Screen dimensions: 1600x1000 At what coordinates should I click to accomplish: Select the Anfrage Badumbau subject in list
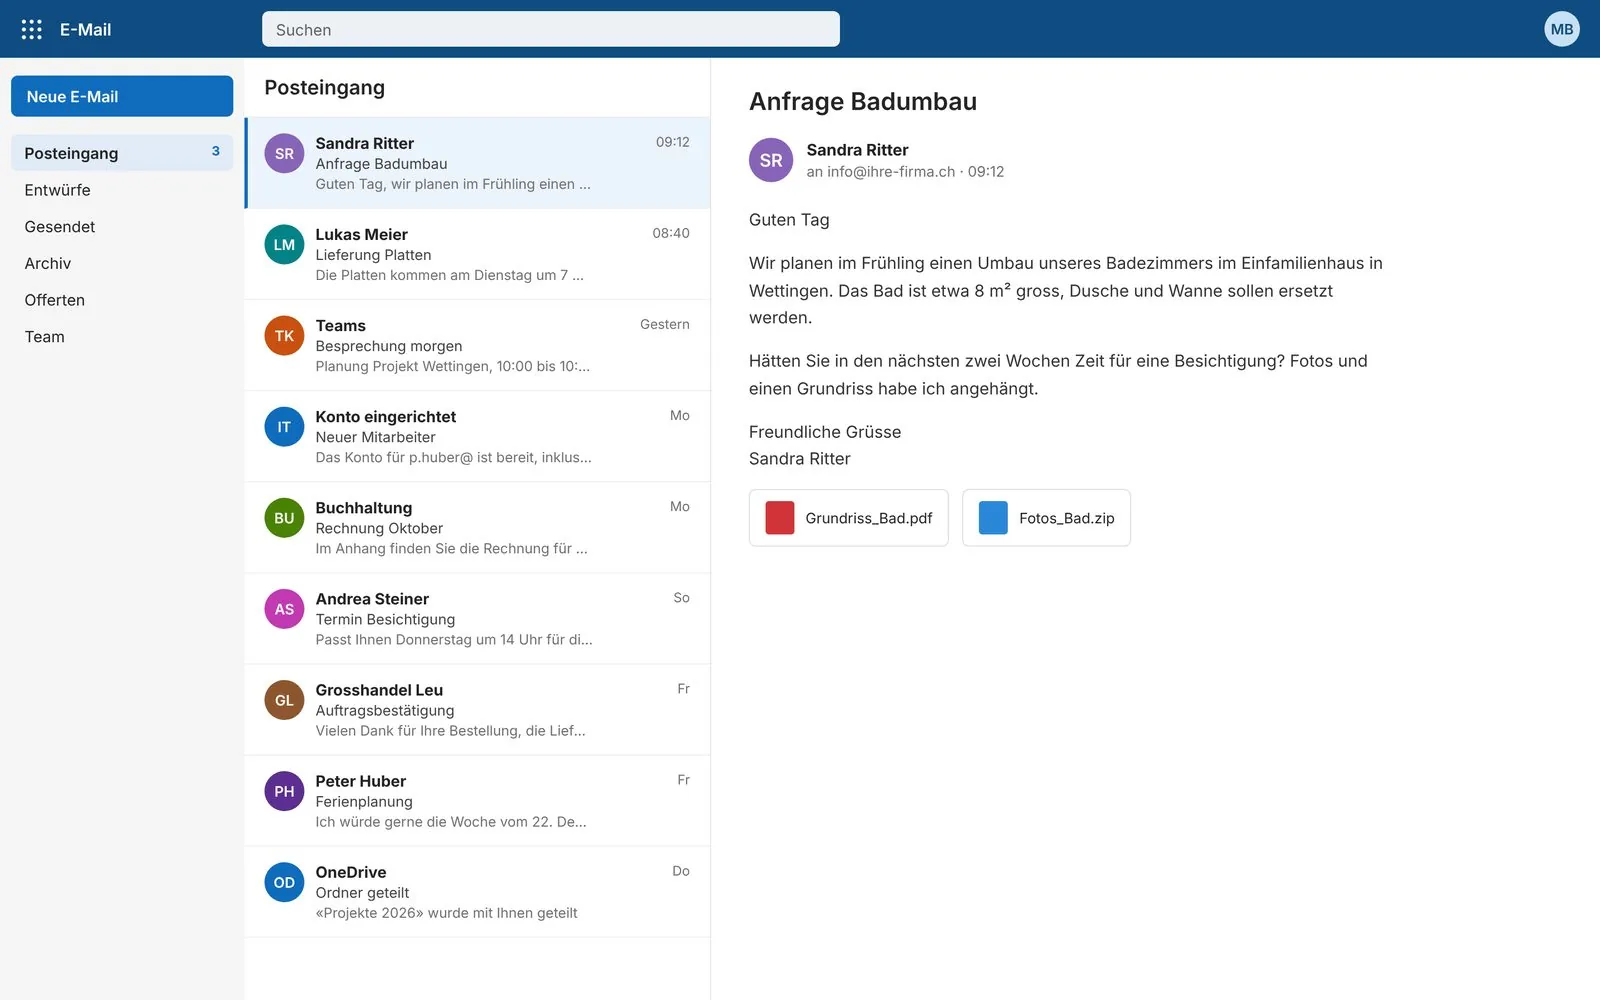click(x=381, y=164)
